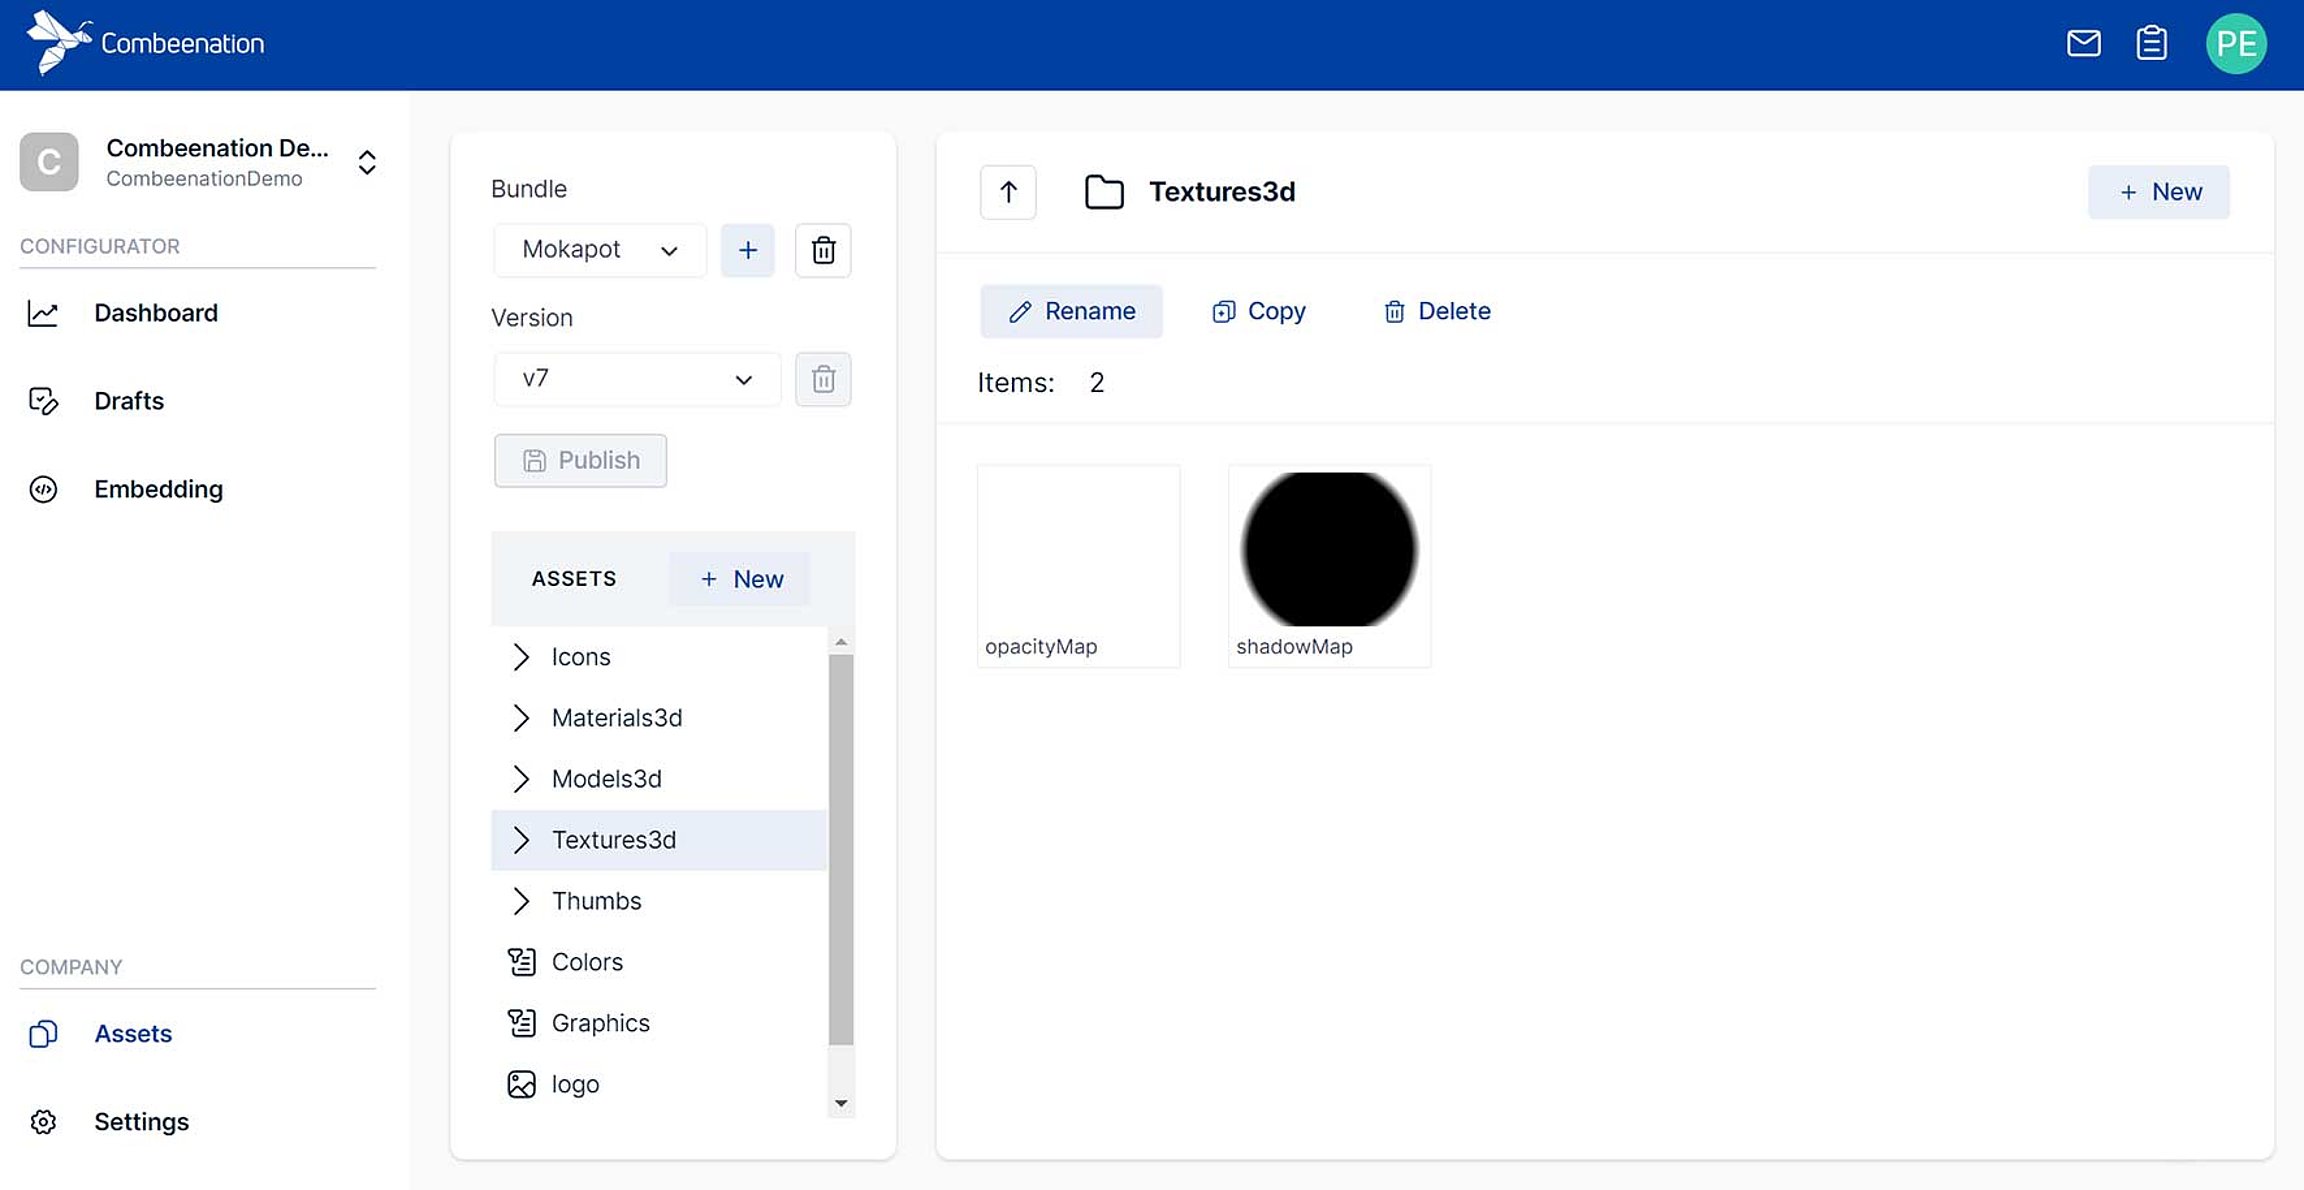The width and height of the screenshot is (2304, 1190).
Task: Open the Colors asset entry
Action: pyautogui.click(x=588, y=961)
